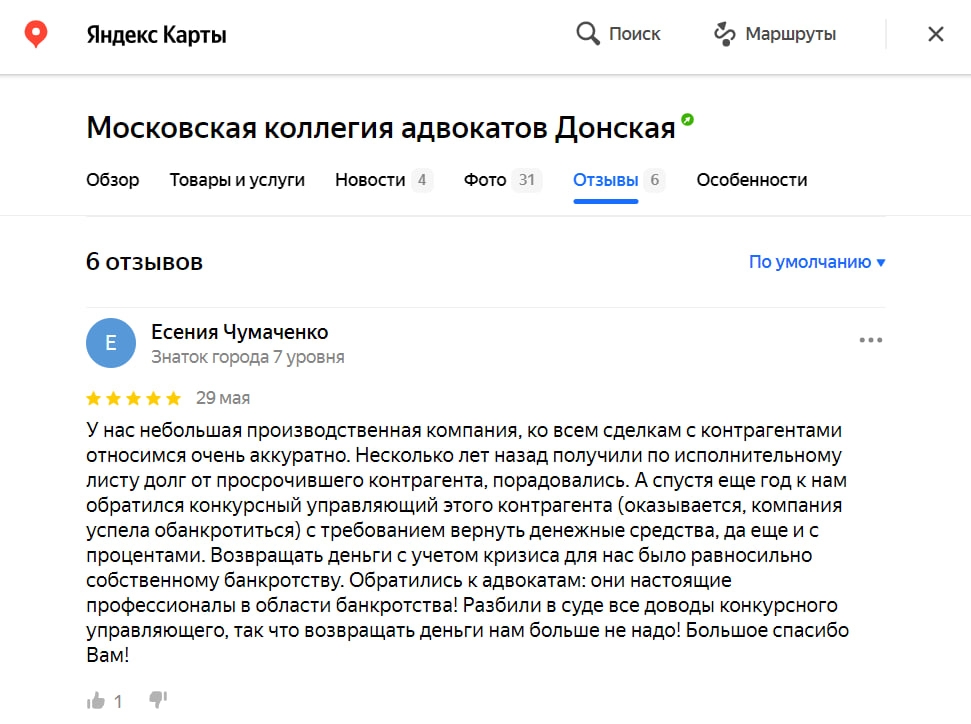This screenshot has height=724, width=971.
Task: Click the Маршруты button label
Action: [x=790, y=34]
